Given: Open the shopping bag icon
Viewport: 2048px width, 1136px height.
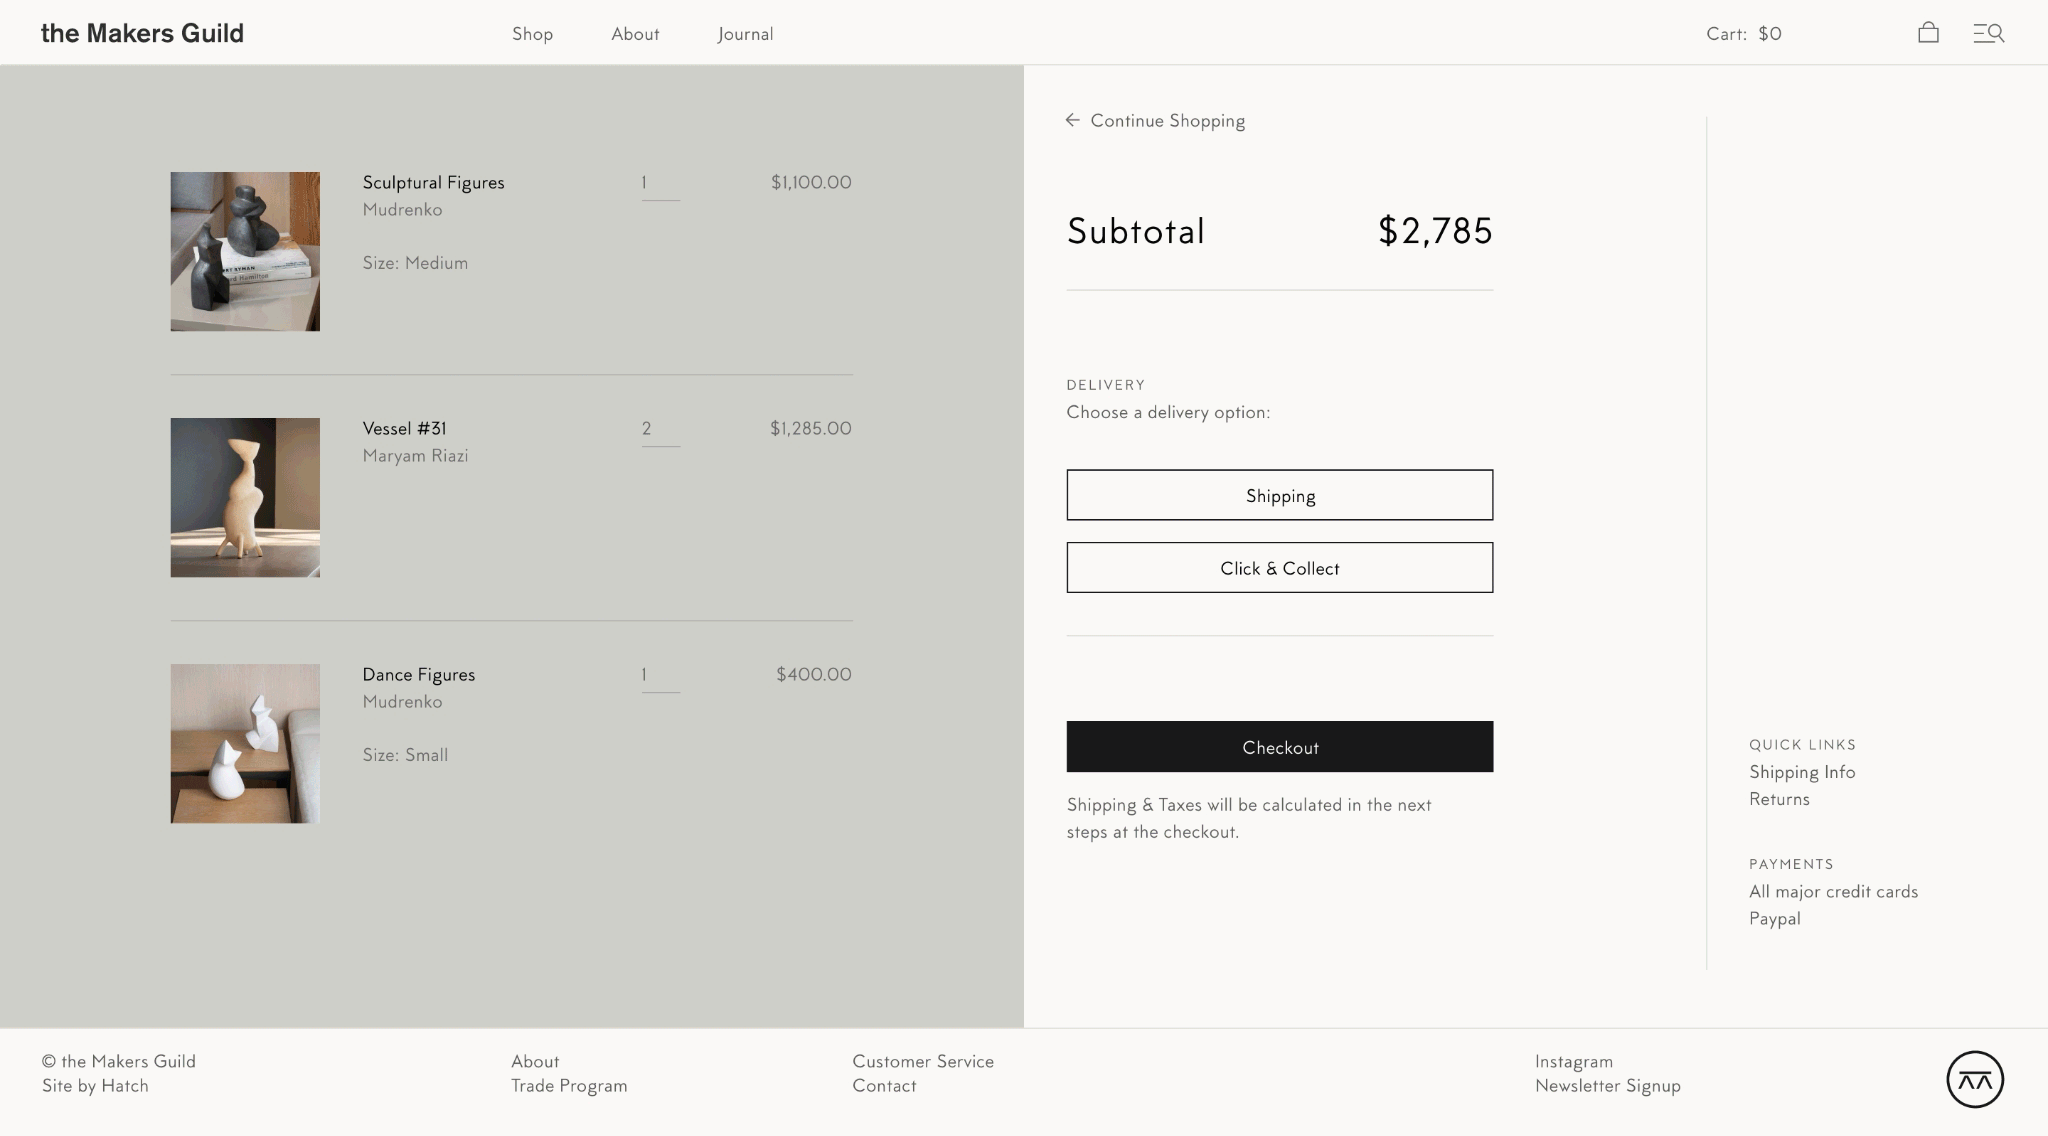Looking at the screenshot, I should click(1928, 33).
